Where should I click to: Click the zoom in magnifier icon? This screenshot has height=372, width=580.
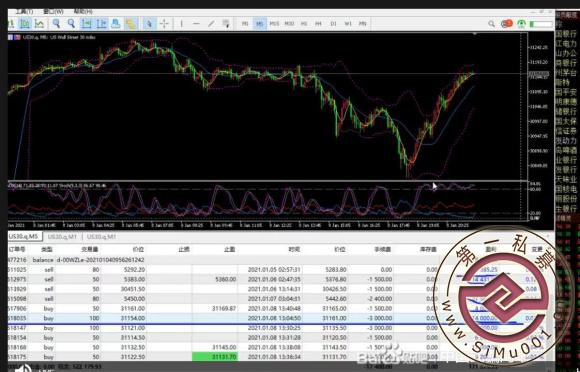point(56,24)
